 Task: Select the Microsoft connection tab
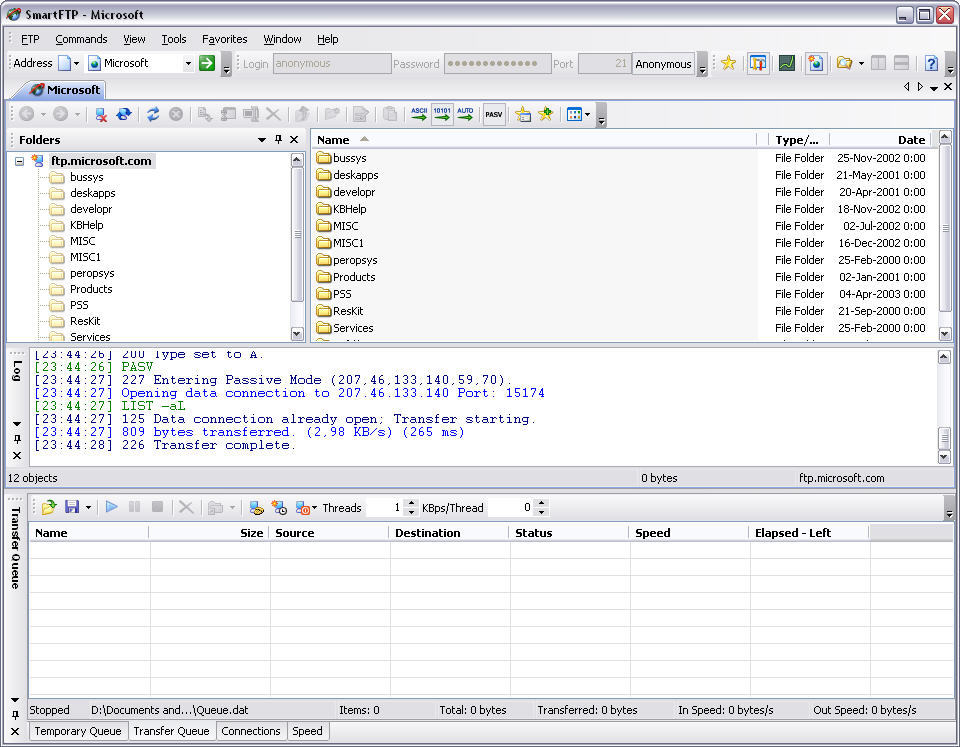65,90
